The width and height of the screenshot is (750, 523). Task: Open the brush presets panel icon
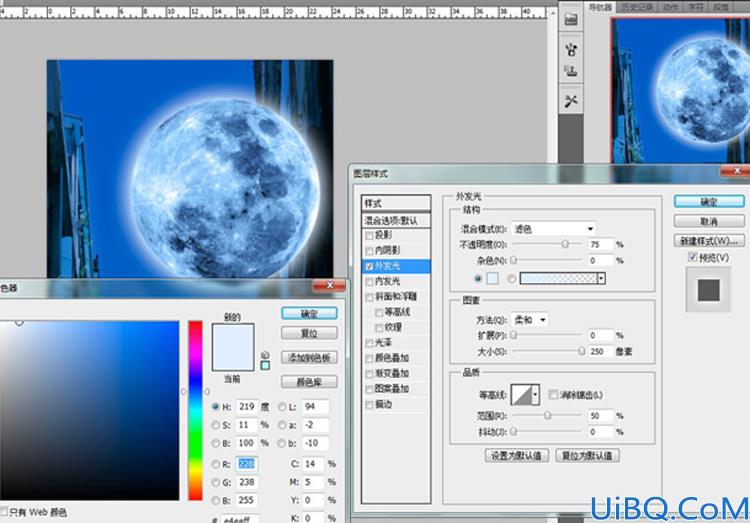click(571, 49)
